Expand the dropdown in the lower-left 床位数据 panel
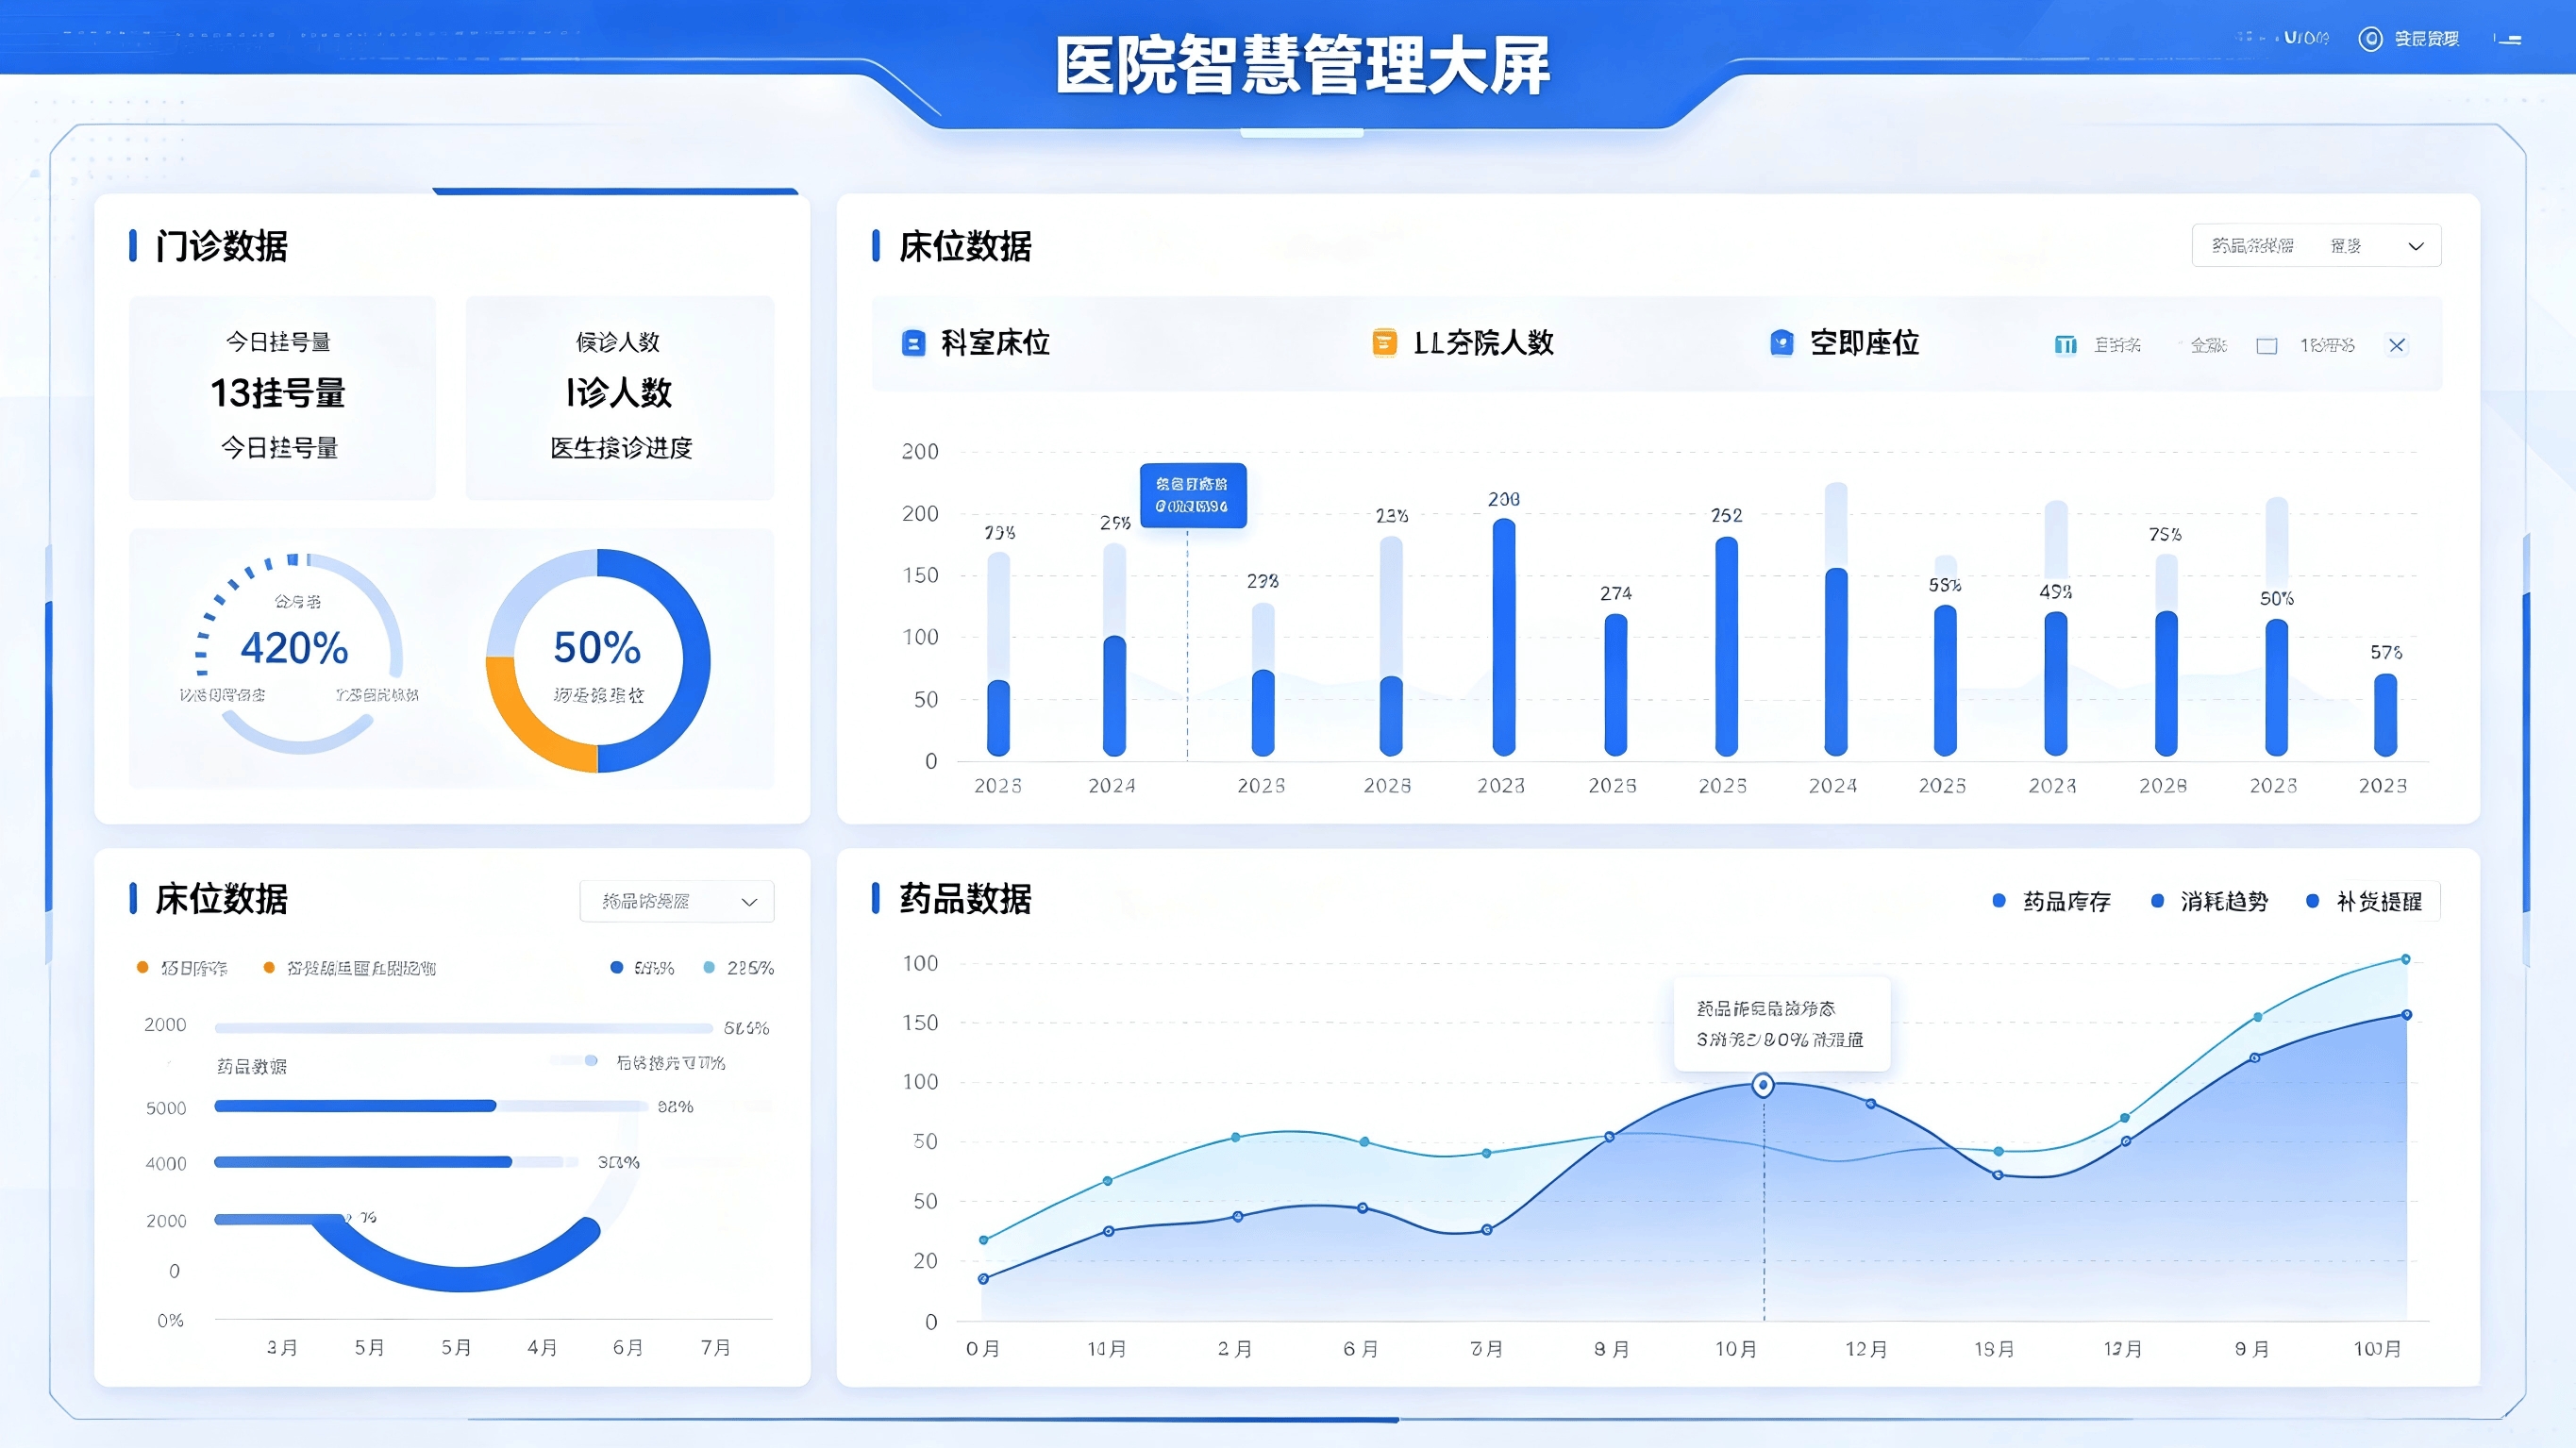 [677, 901]
